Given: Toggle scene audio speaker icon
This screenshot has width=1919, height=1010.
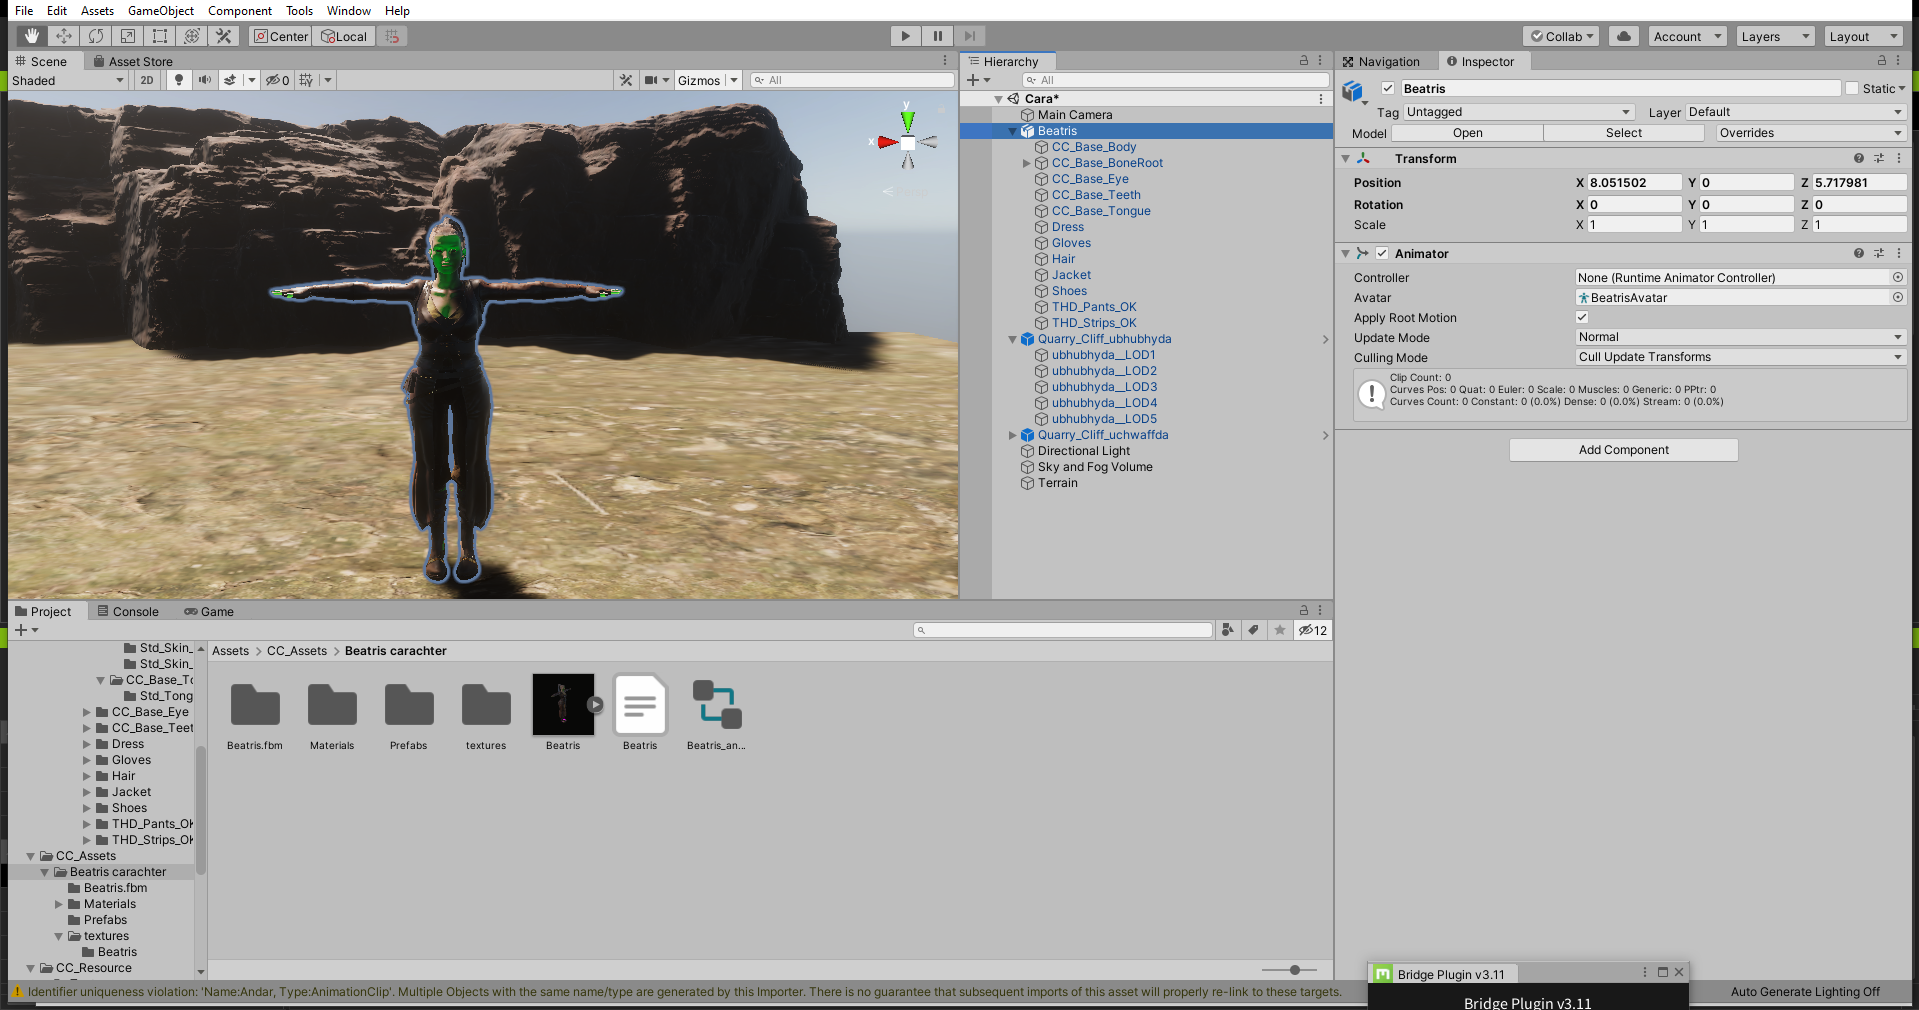Looking at the screenshot, I should 204,80.
